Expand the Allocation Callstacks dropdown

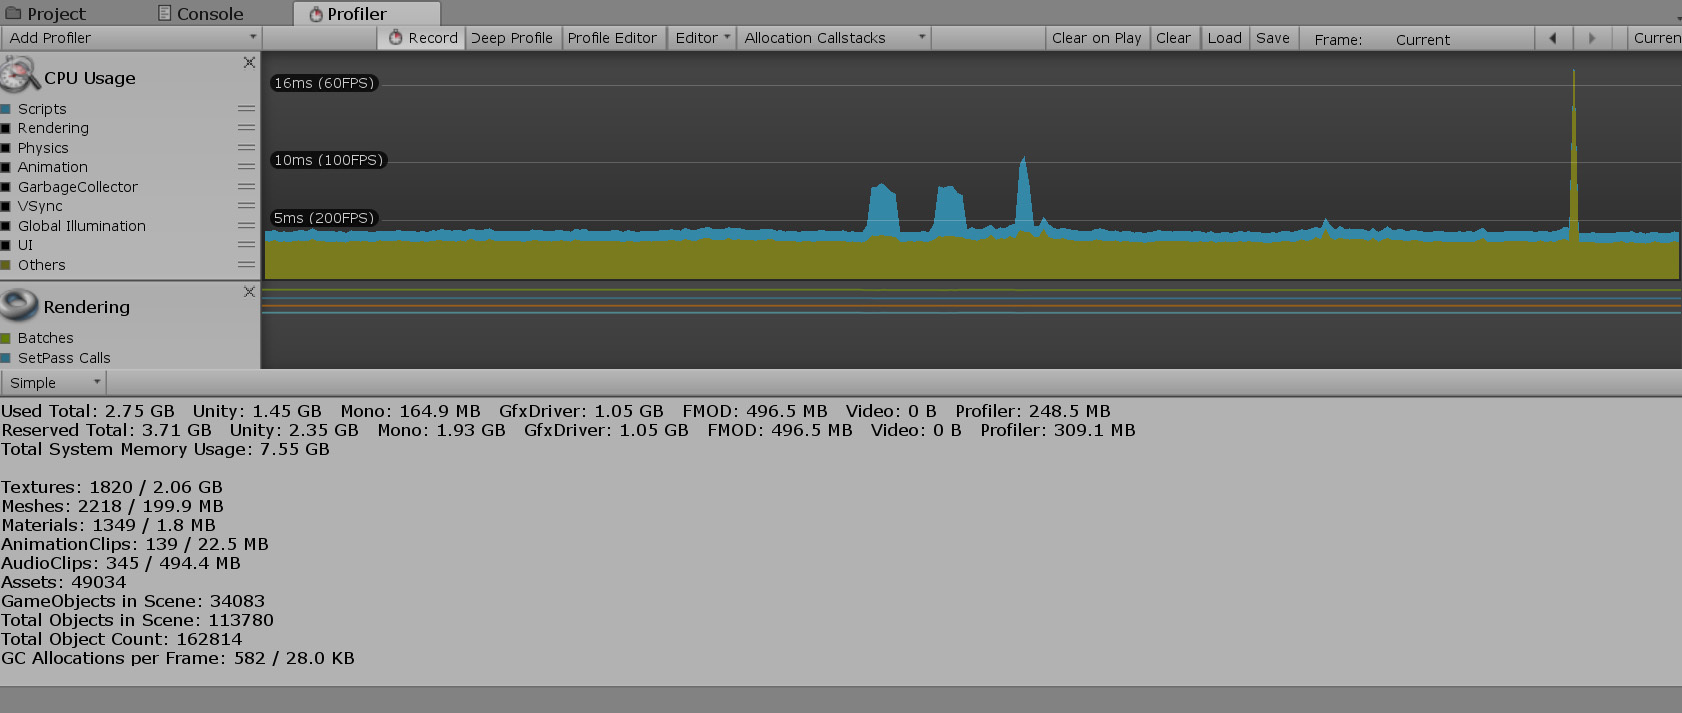tap(834, 38)
